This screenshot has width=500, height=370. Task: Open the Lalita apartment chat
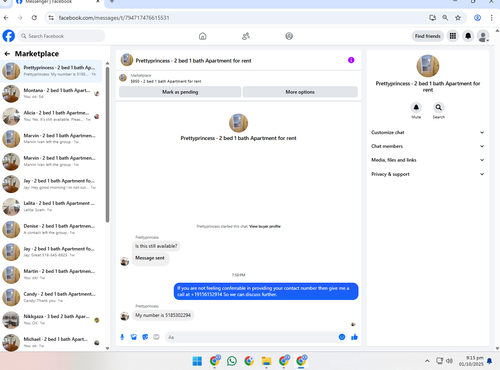(51, 206)
